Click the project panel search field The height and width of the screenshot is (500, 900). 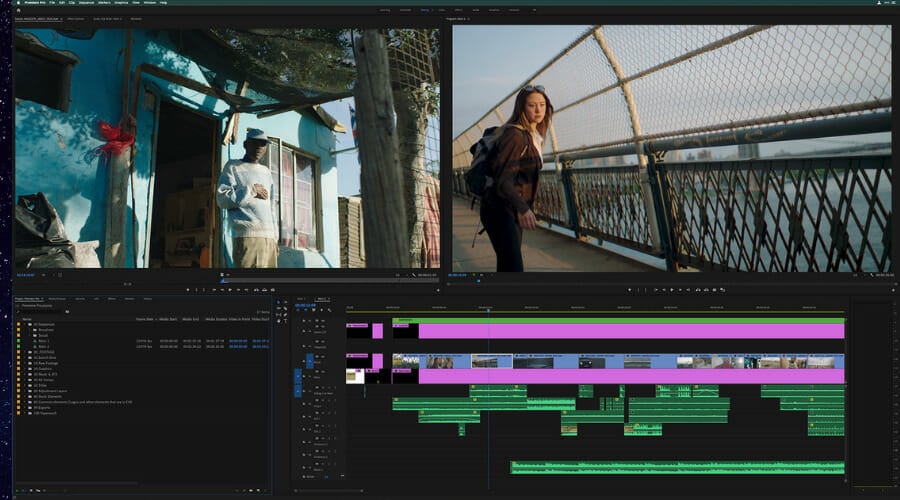[x=42, y=312]
